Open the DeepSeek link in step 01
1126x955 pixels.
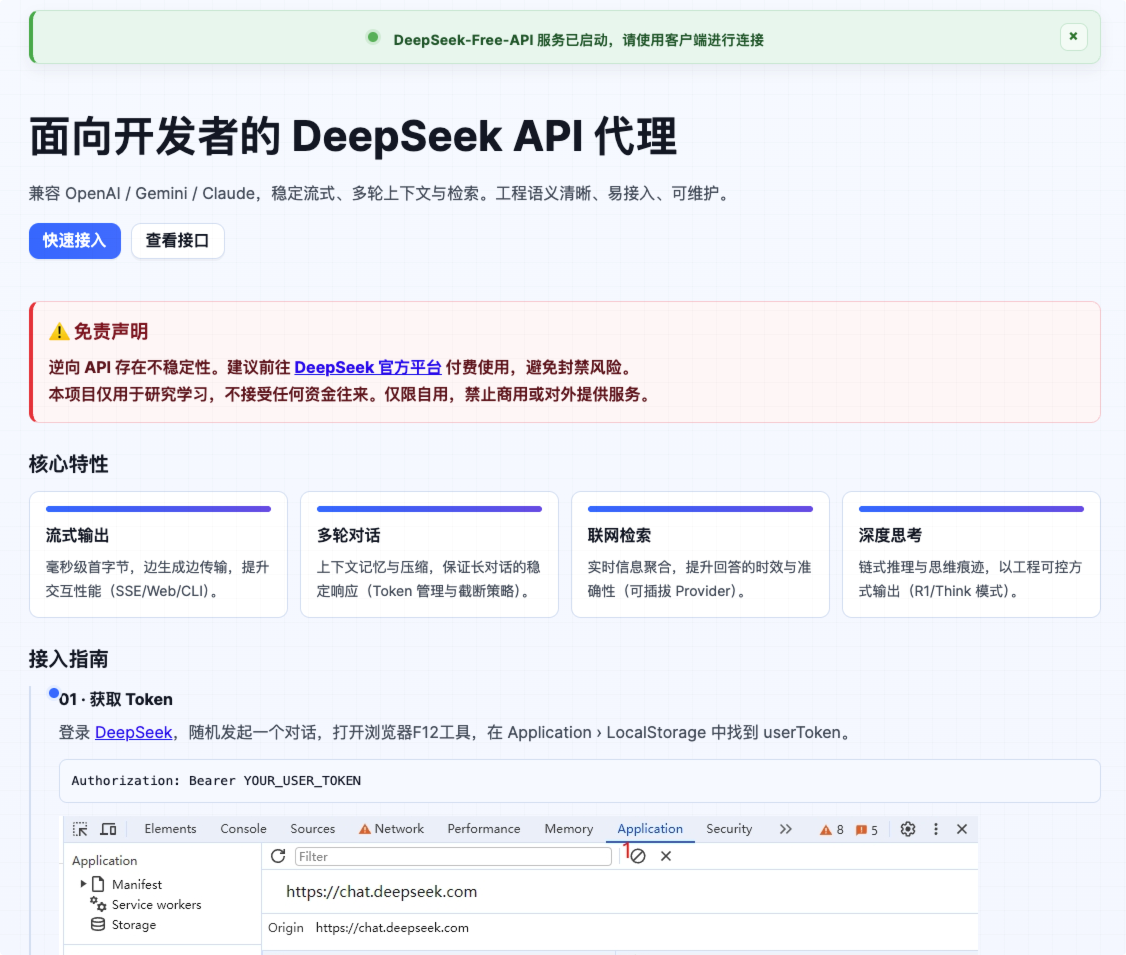point(134,732)
